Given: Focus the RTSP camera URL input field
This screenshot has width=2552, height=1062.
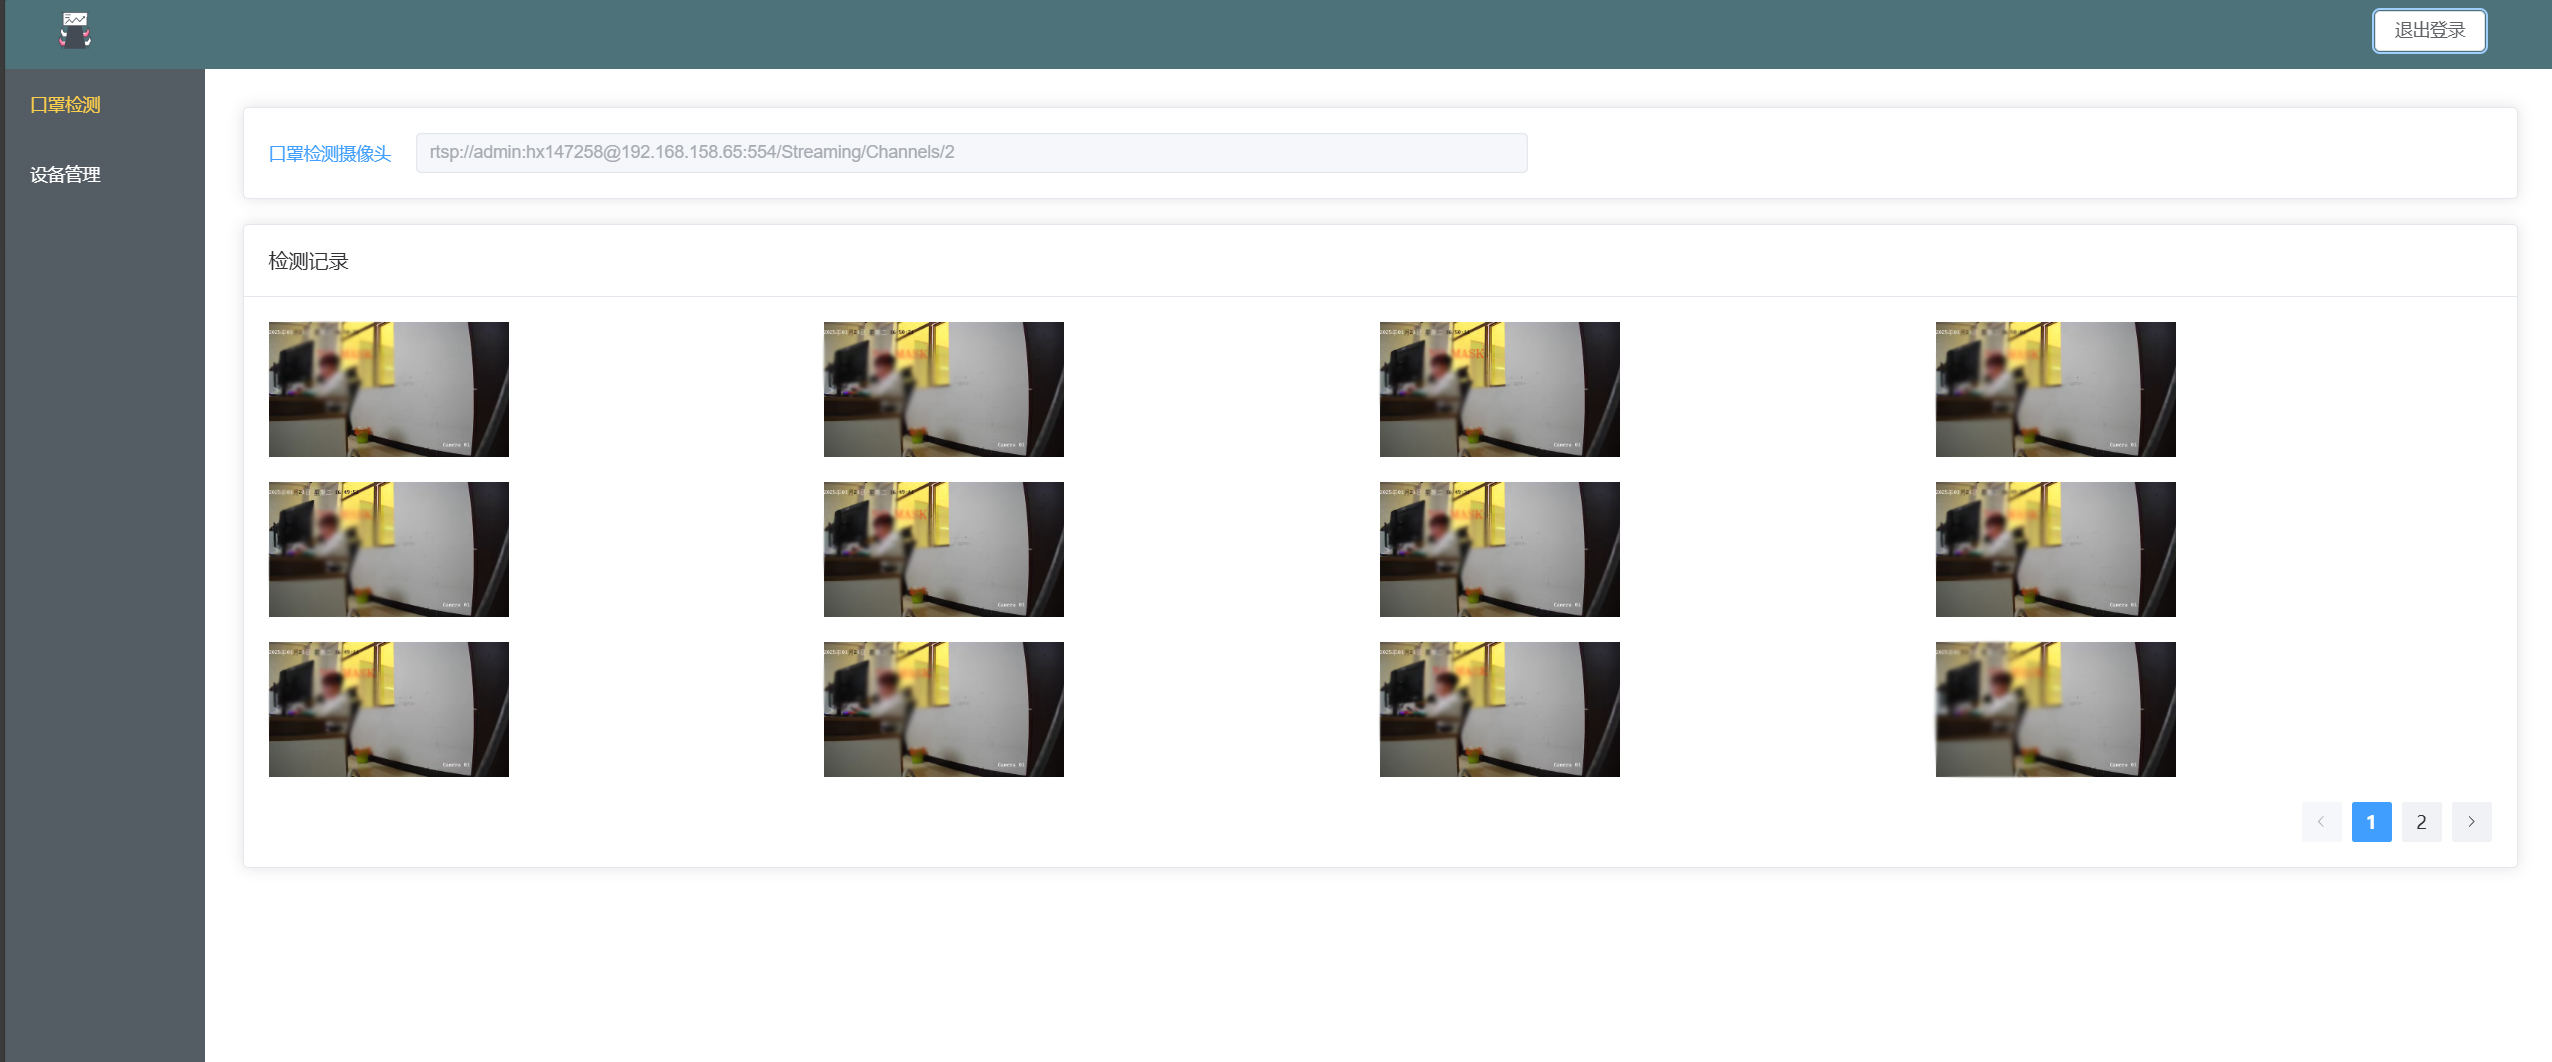Looking at the screenshot, I should pos(970,153).
